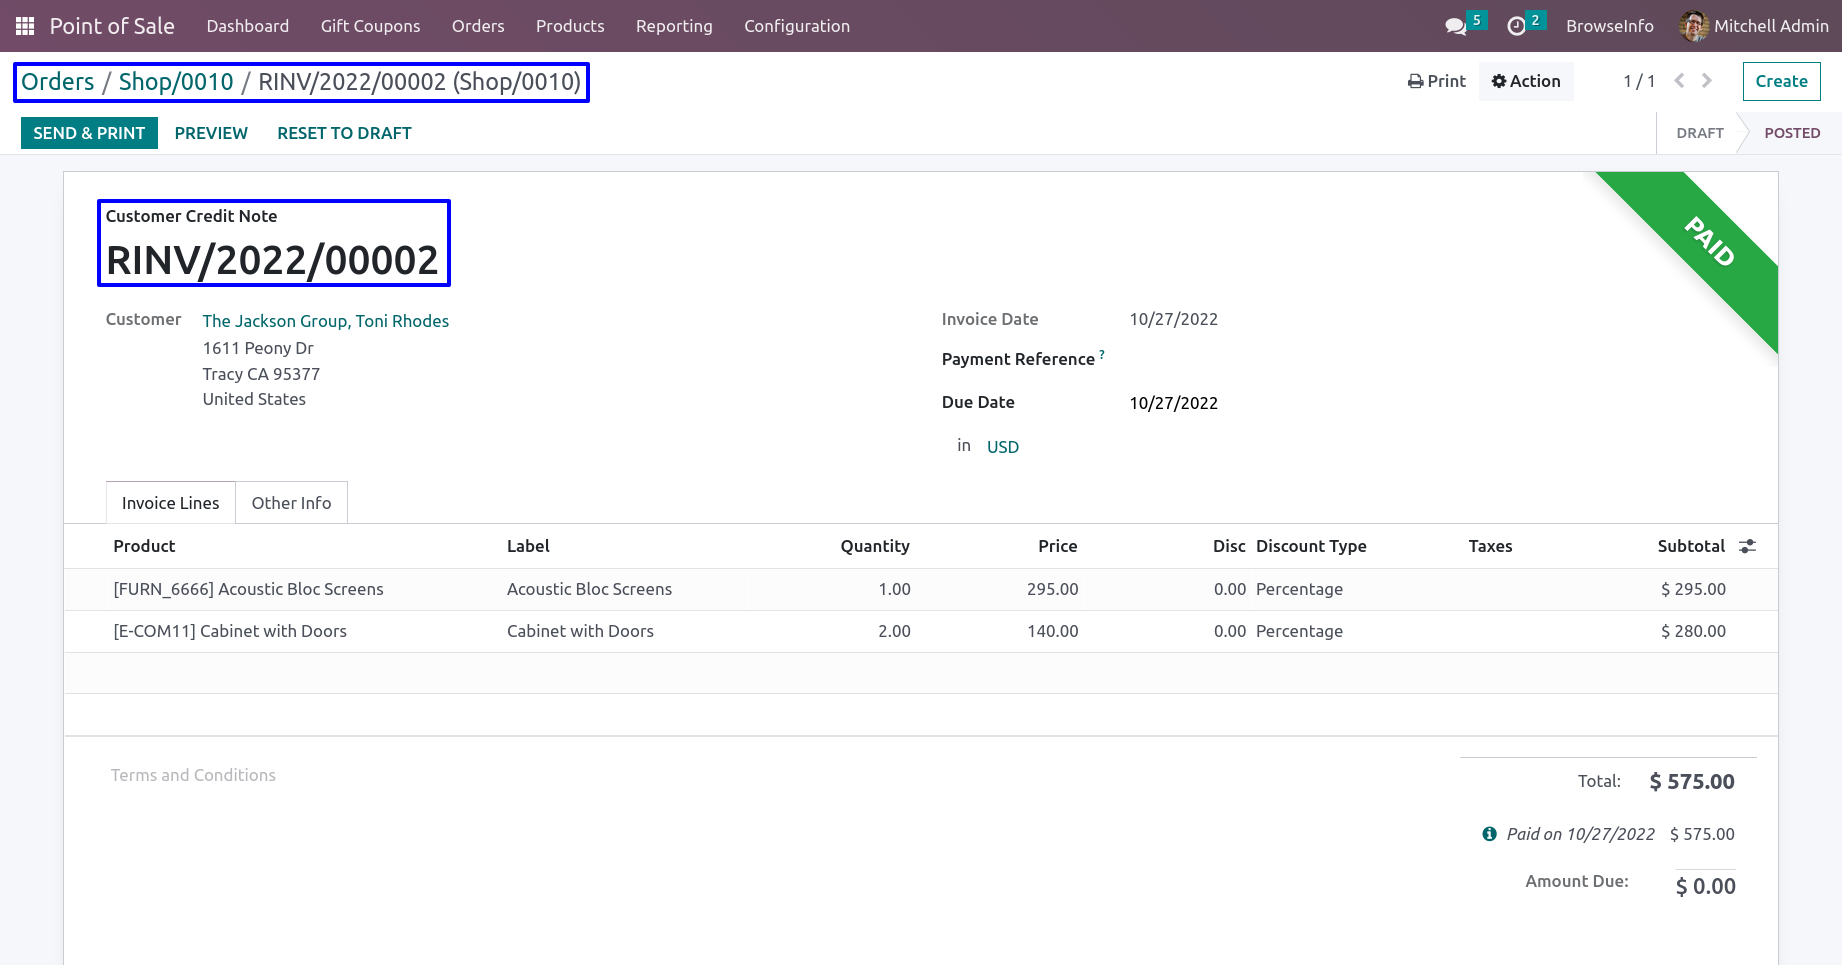Click the $ 280.00 subtotal cell
This screenshot has width=1842, height=965.
[x=1693, y=631]
